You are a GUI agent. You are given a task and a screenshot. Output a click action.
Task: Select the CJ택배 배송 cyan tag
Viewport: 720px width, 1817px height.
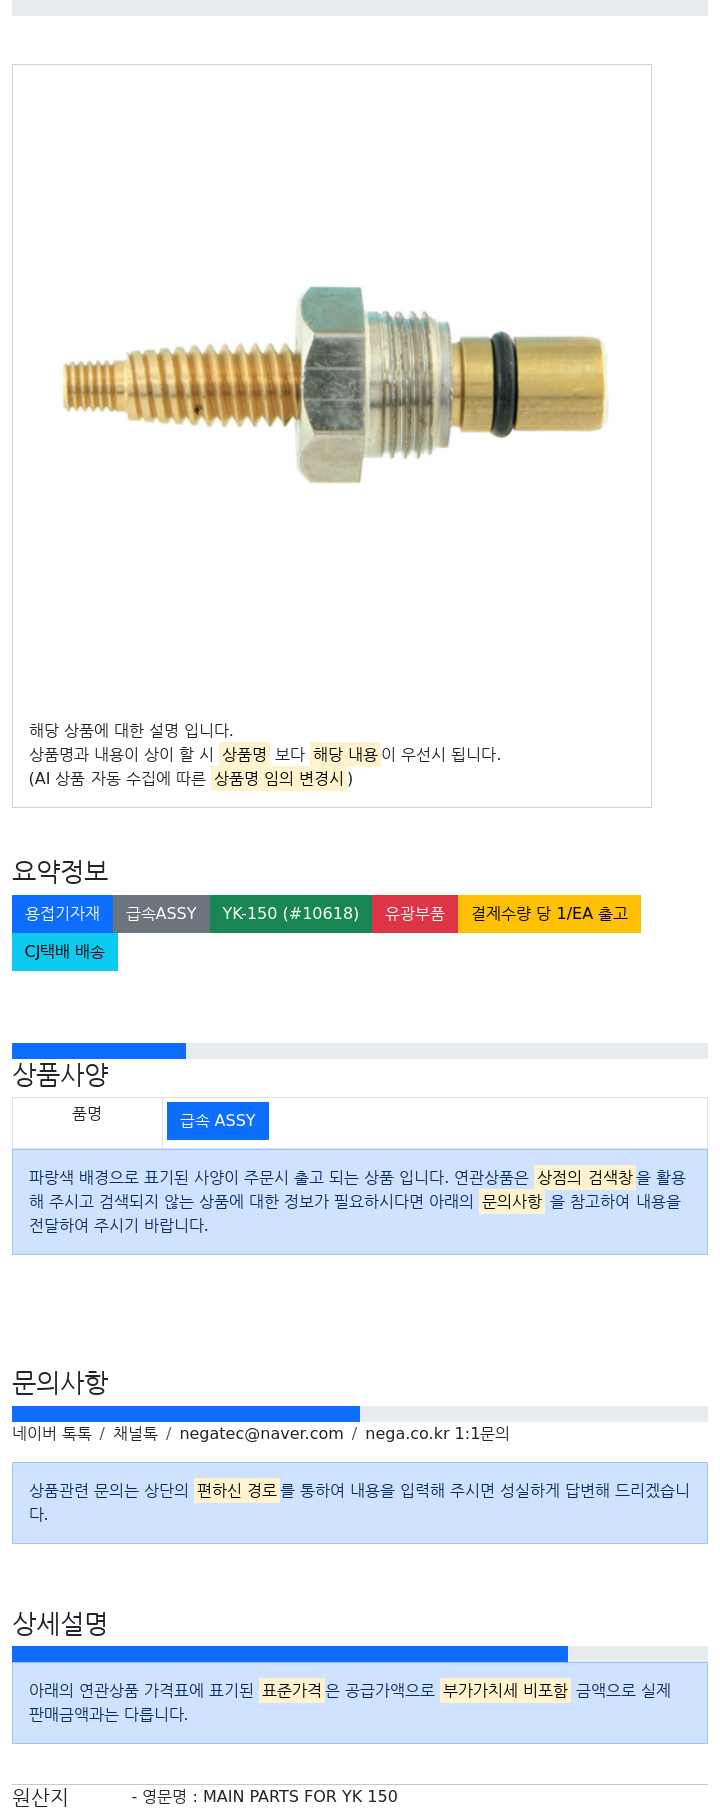(x=65, y=952)
